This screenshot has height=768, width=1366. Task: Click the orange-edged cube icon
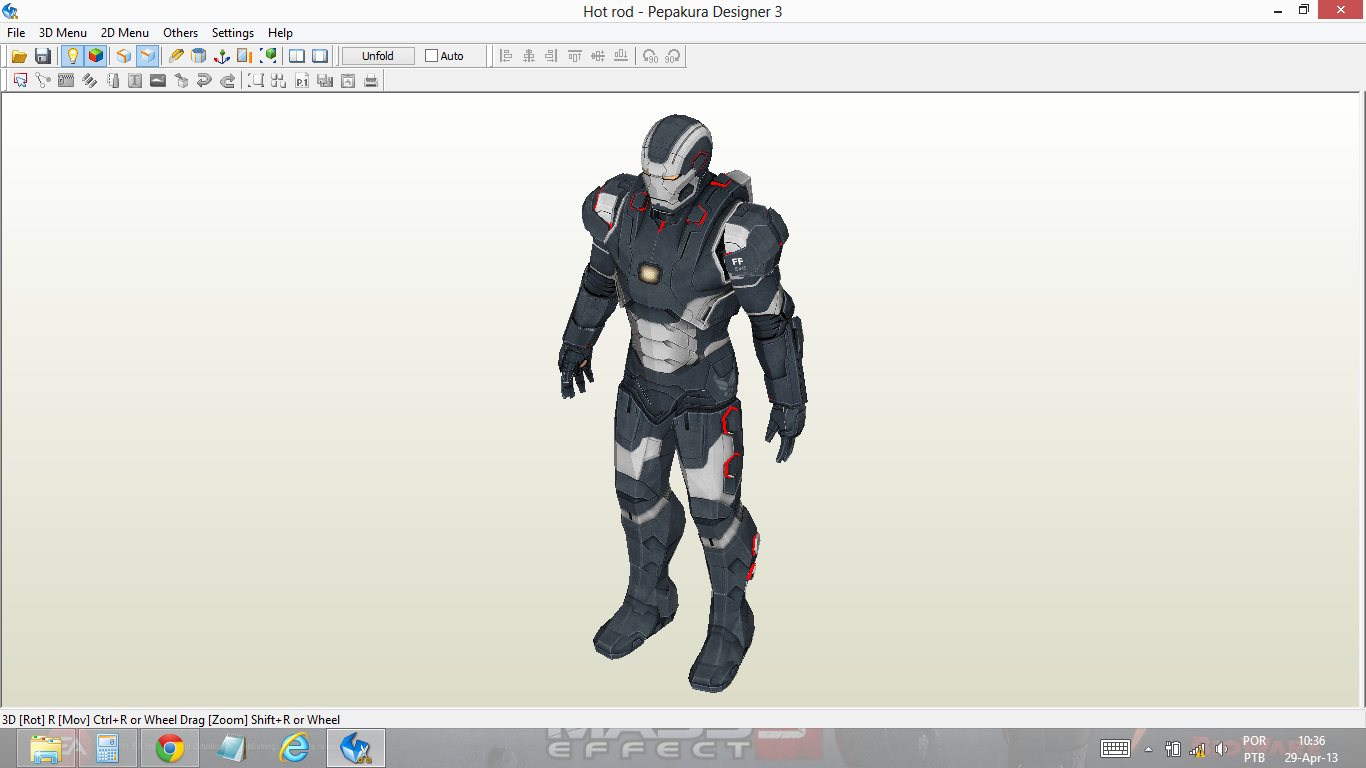tap(124, 56)
